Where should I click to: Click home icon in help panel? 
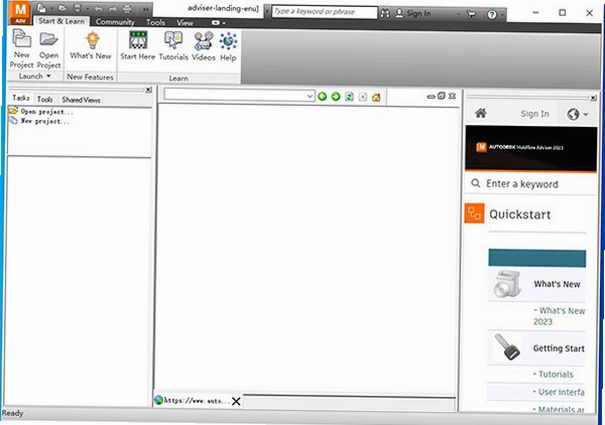(480, 113)
